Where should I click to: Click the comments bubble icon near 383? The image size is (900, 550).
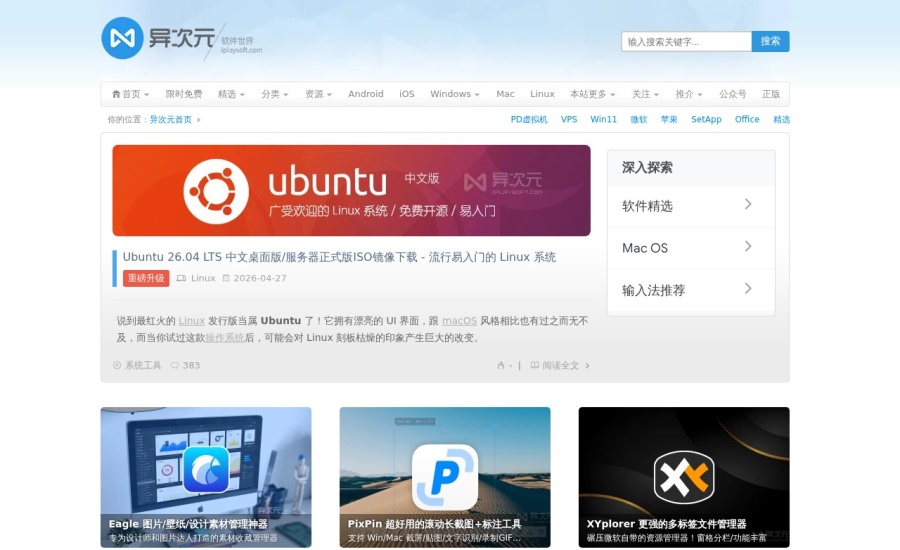point(175,365)
